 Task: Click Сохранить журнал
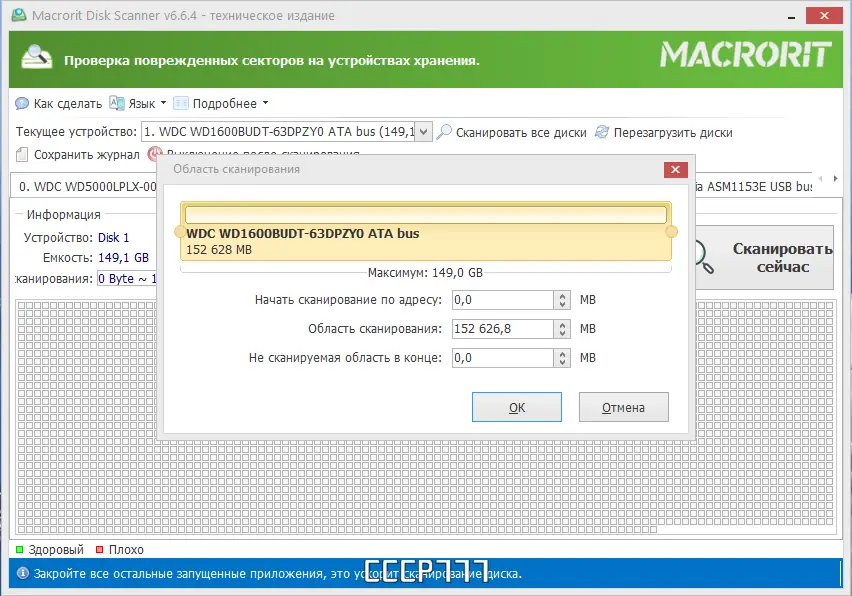coord(78,155)
